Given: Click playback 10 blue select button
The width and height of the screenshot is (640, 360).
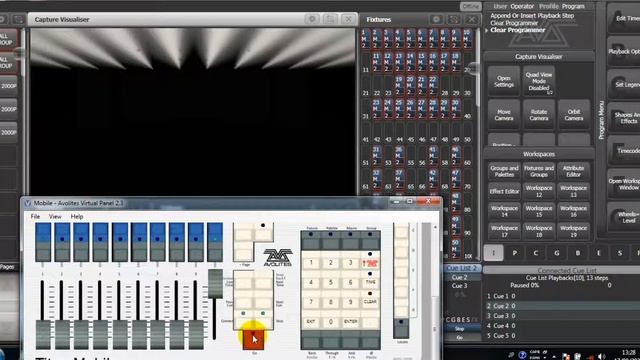Looking at the screenshot, I should [215, 242].
